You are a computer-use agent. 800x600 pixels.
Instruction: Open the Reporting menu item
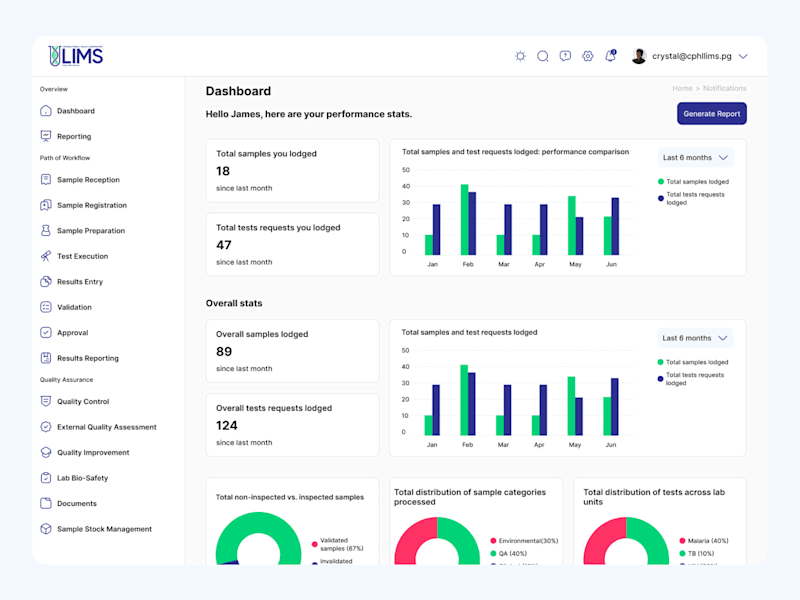[x=74, y=136]
